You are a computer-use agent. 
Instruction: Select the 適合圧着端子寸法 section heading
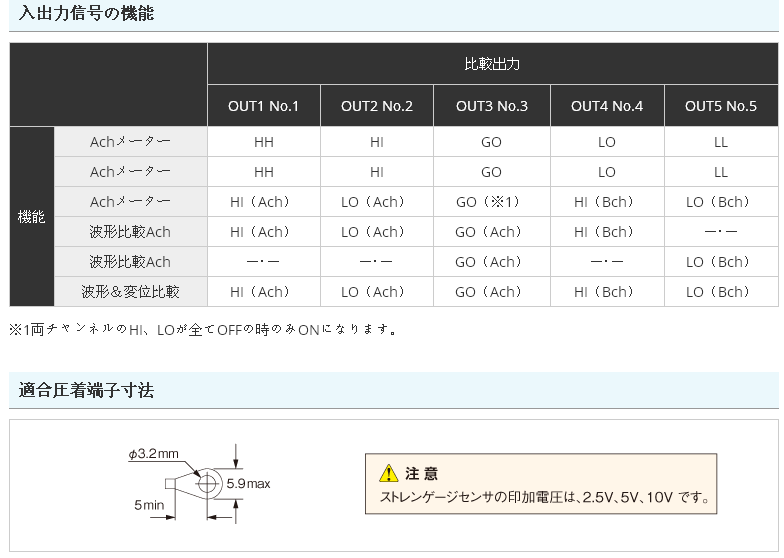pyautogui.click(x=86, y=389)
